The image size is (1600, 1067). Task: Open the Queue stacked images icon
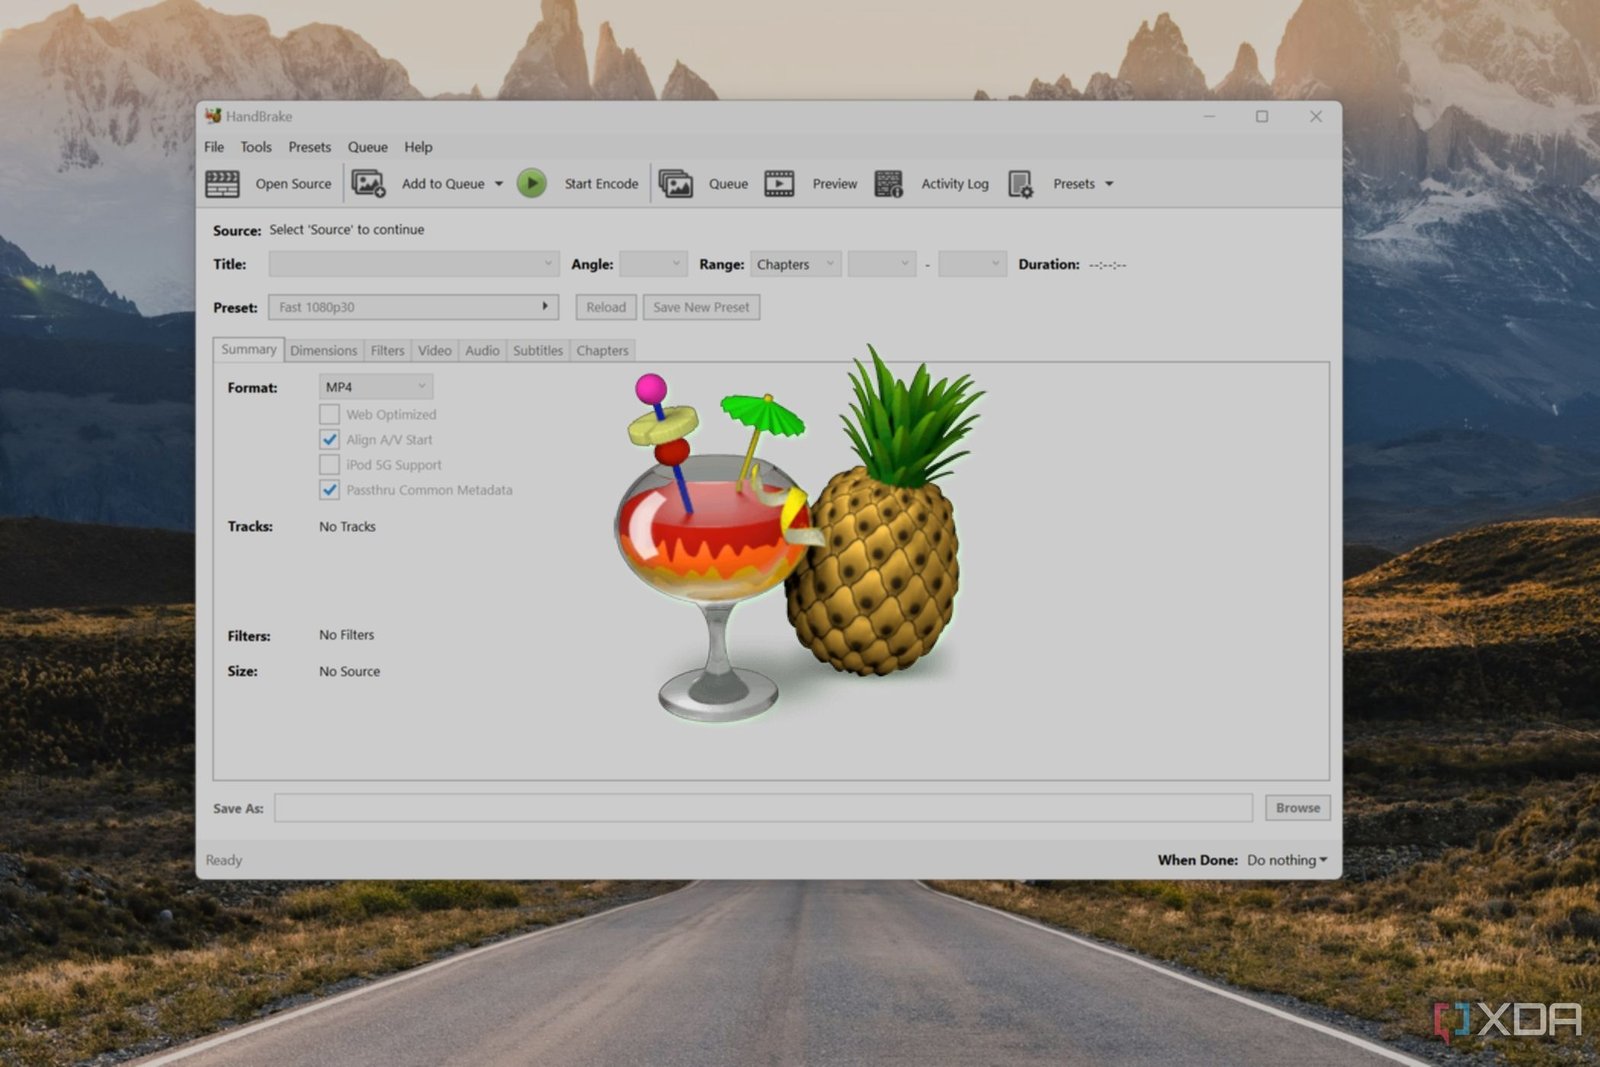676,184
